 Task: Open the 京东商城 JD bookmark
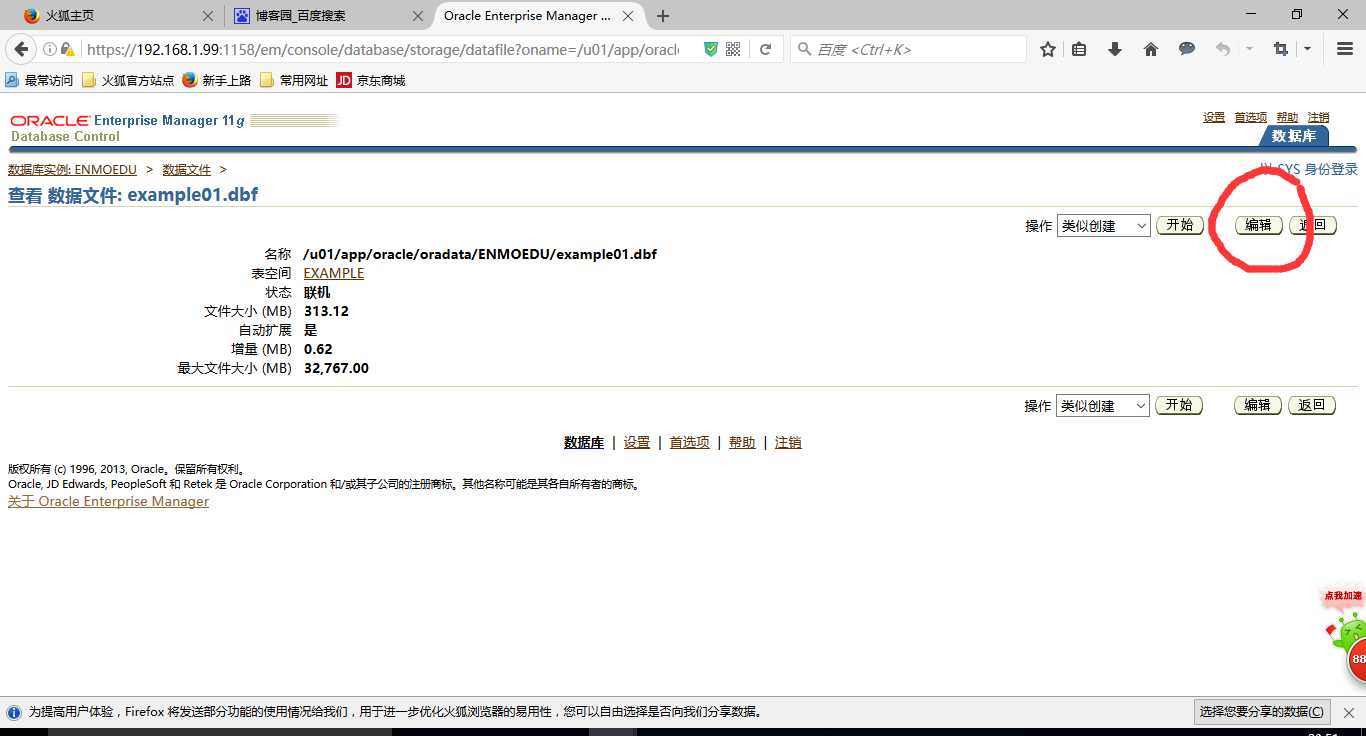(371, 80)
